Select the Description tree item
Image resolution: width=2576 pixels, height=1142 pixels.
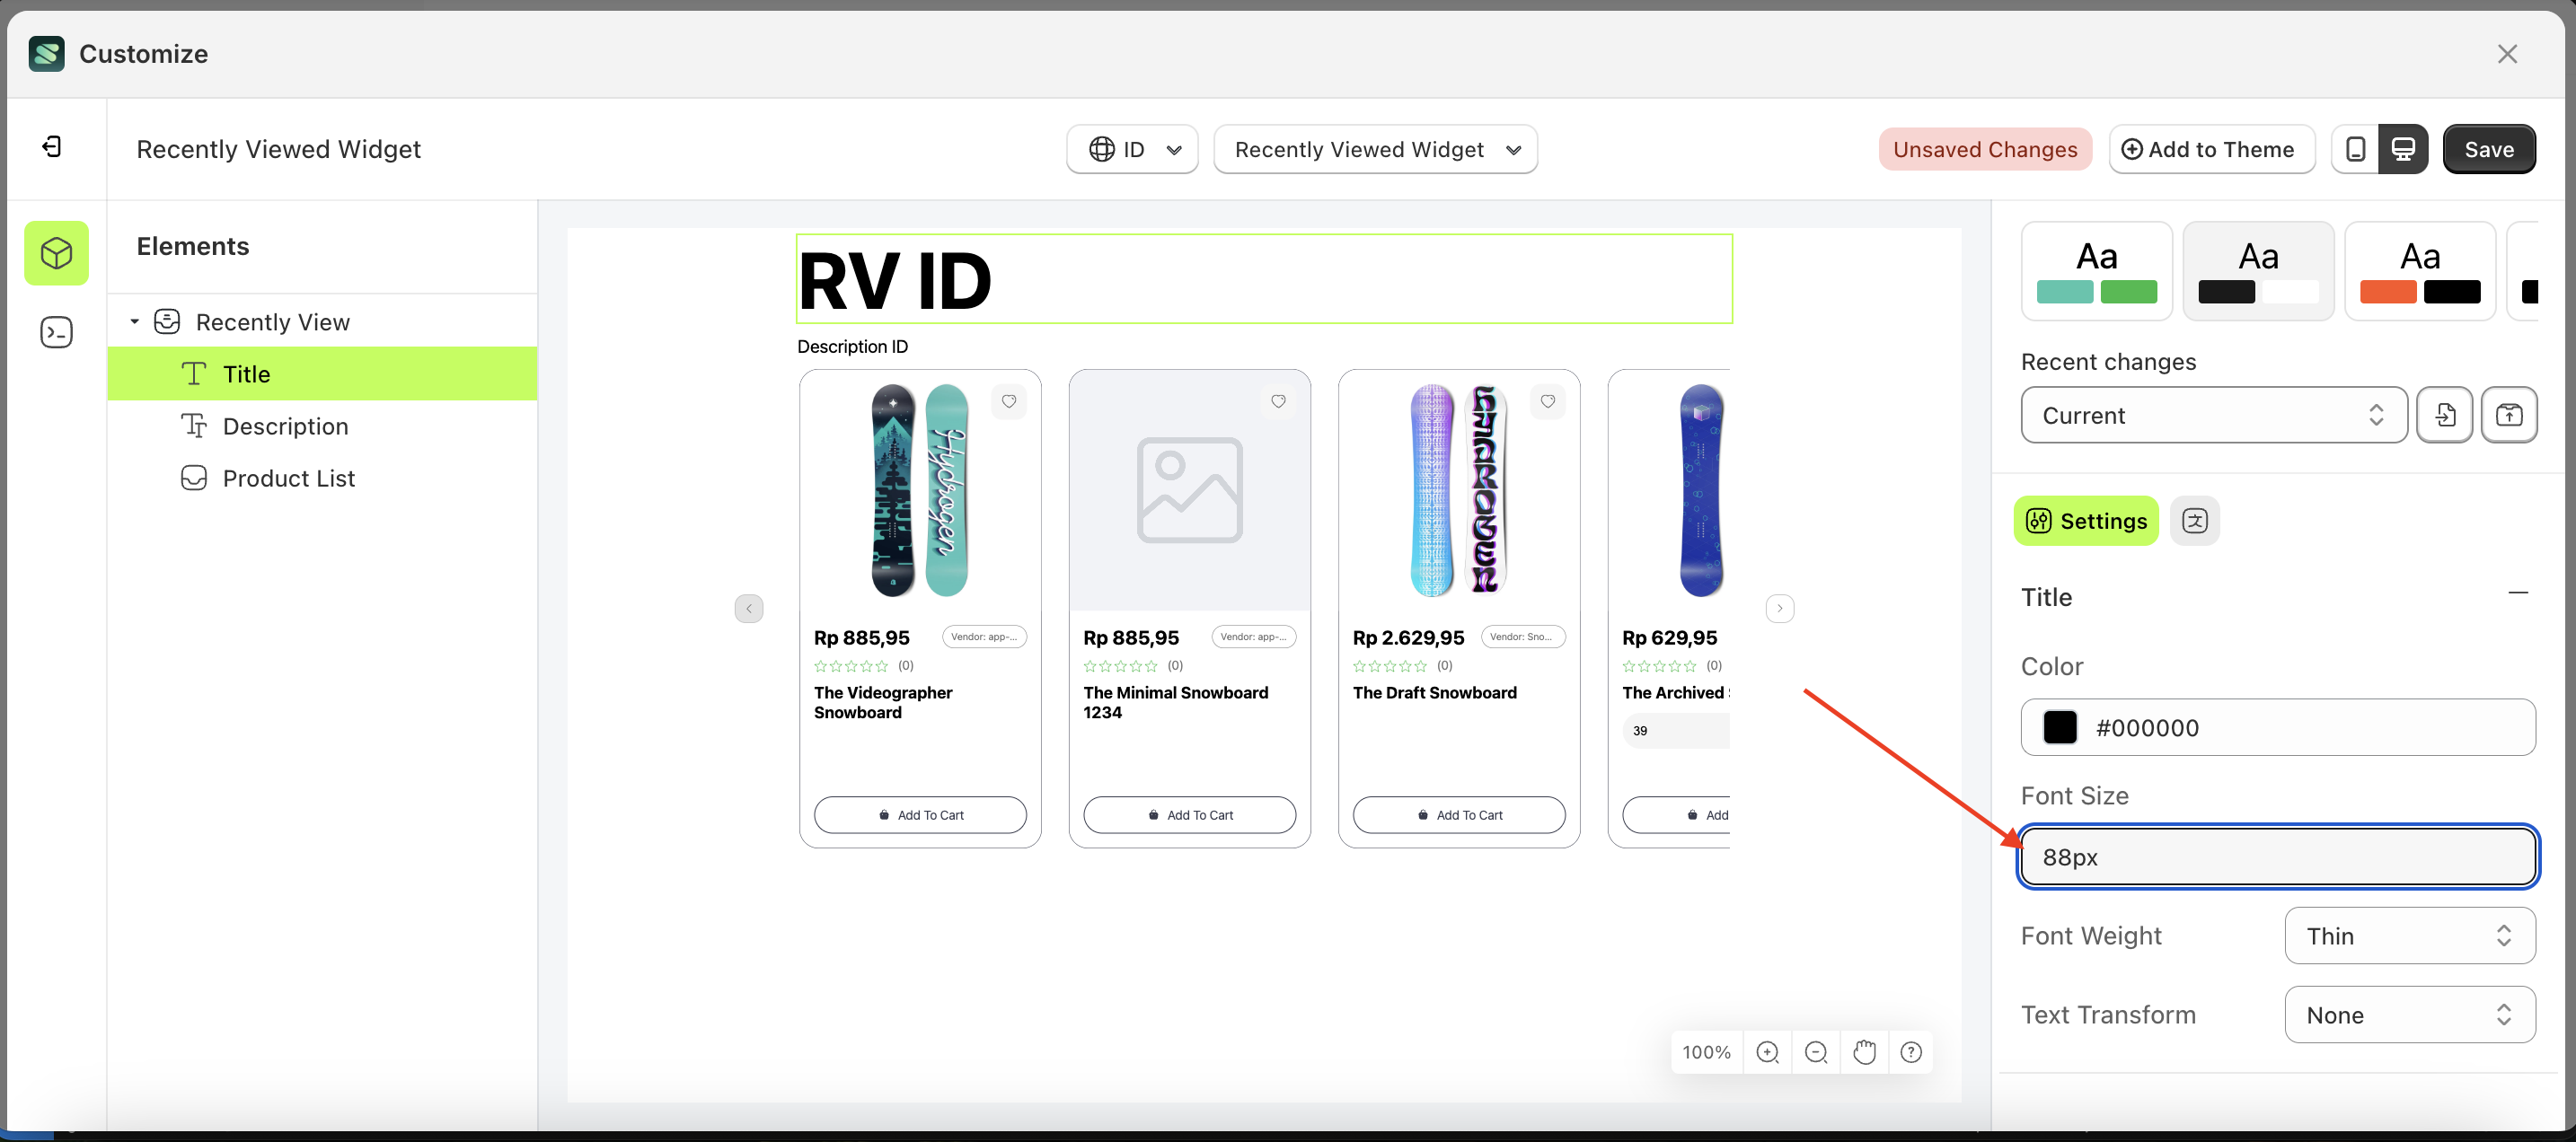(286, 425)
